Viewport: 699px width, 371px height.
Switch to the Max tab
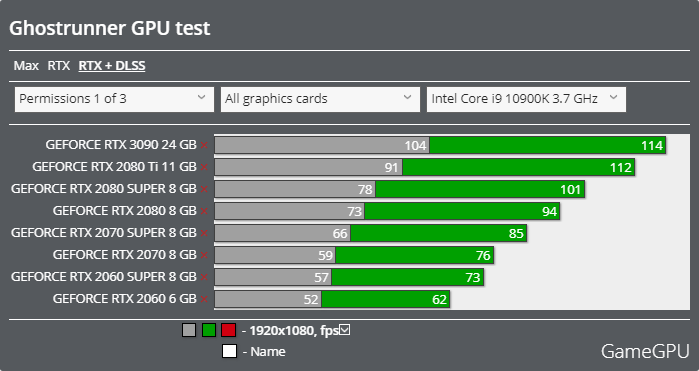click(x=26, y=66)
